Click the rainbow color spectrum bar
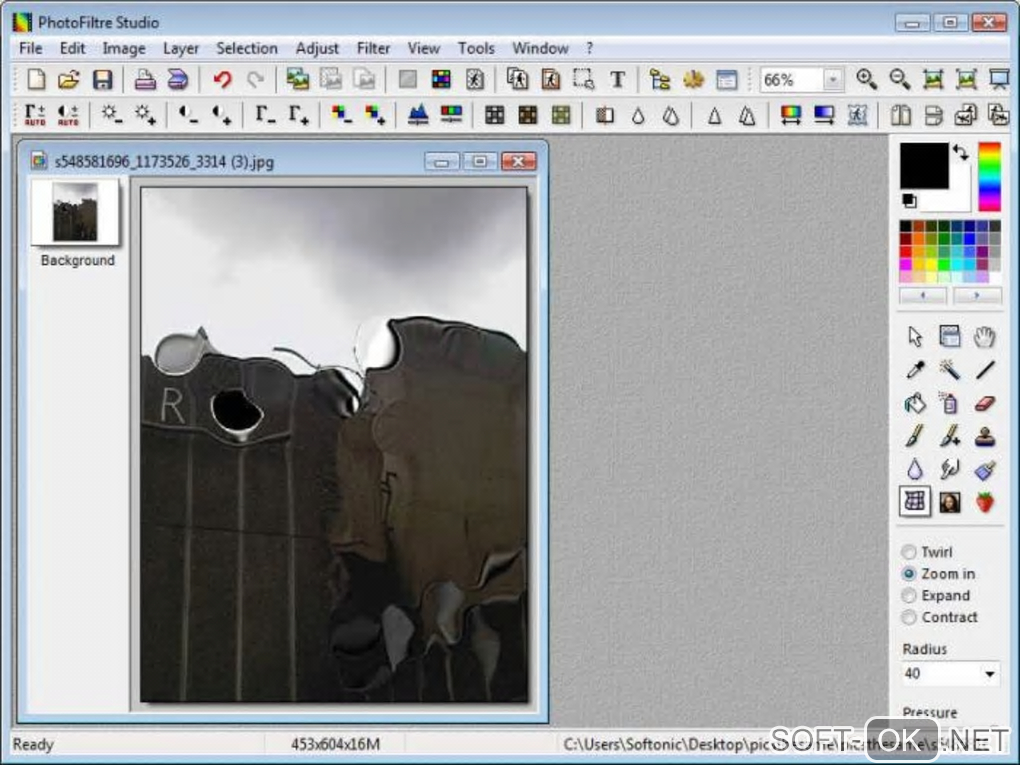Viewport: 1020px width, 765px height. [989, 177]
